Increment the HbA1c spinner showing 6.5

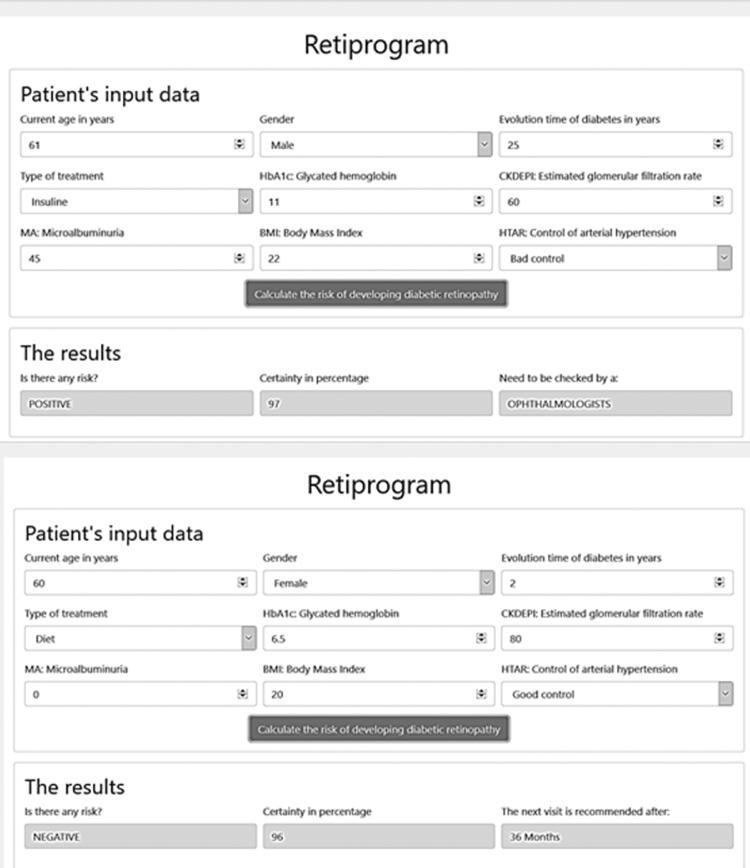point(479,637)
